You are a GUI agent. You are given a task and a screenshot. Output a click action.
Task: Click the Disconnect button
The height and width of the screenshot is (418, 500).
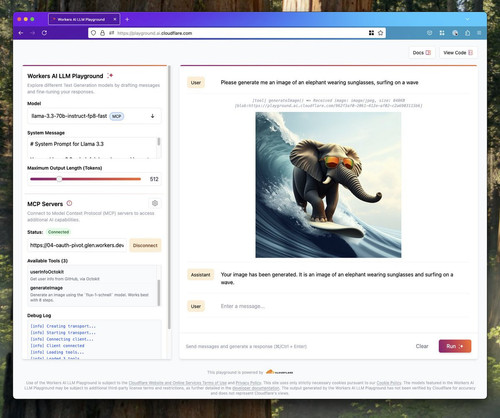145,245
